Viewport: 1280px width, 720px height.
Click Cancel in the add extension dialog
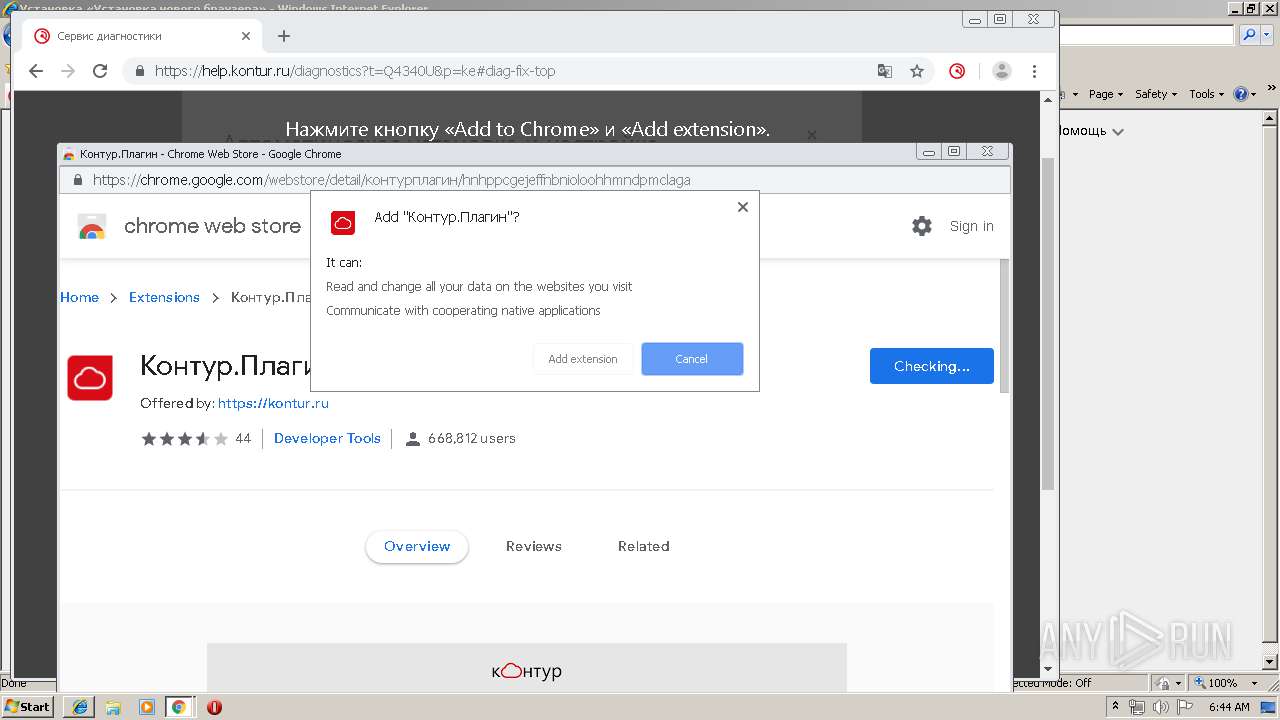coord(692,359)
